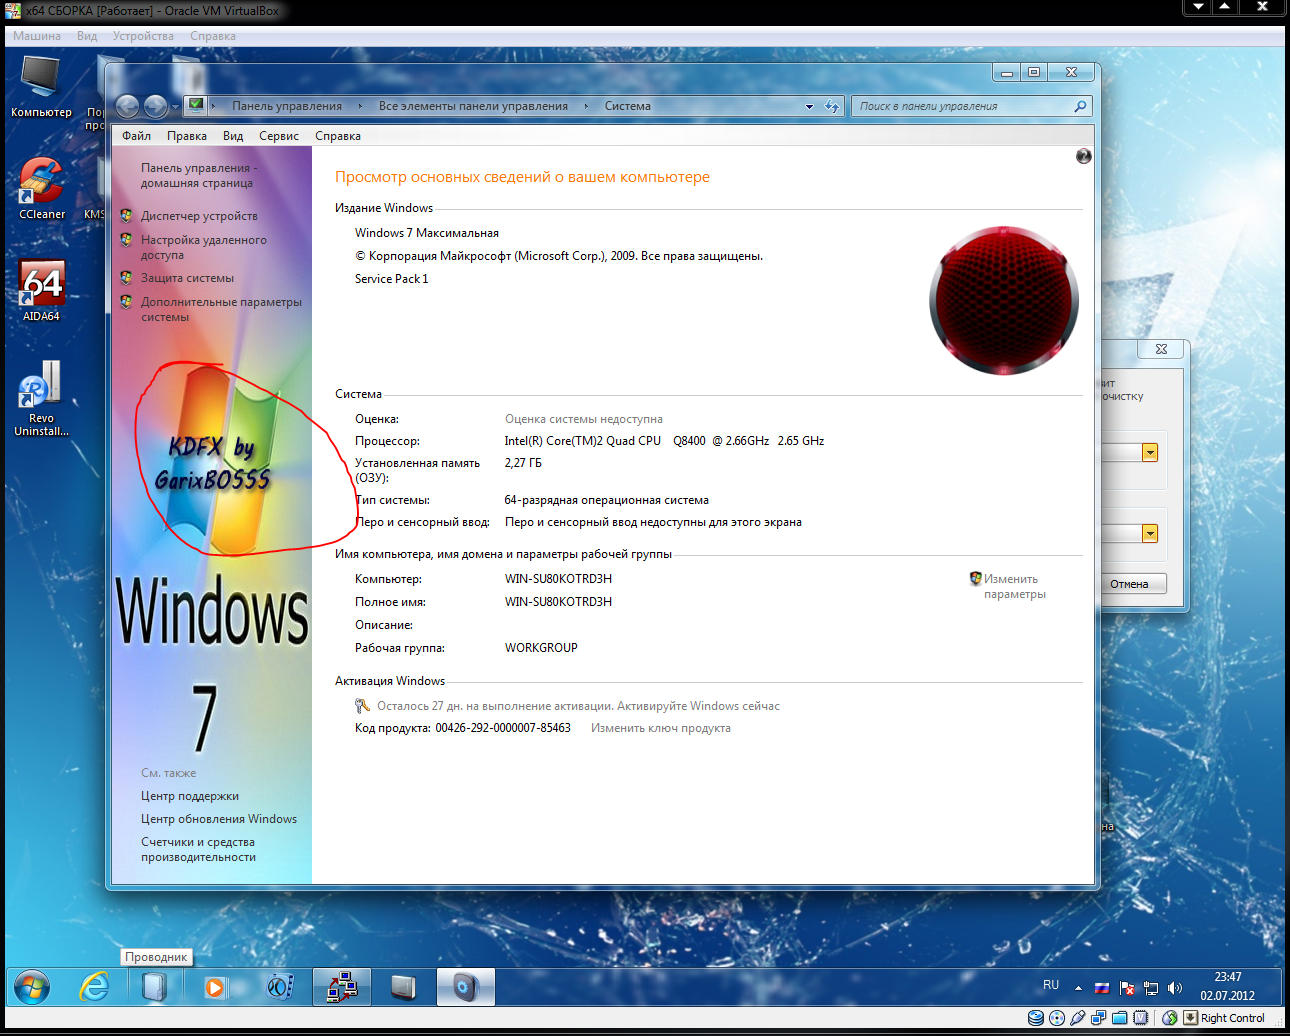Click product ID 00426-292-0000007-85463
Image resolution: width=1290 pixels, height=1036 pixels.
503,728
